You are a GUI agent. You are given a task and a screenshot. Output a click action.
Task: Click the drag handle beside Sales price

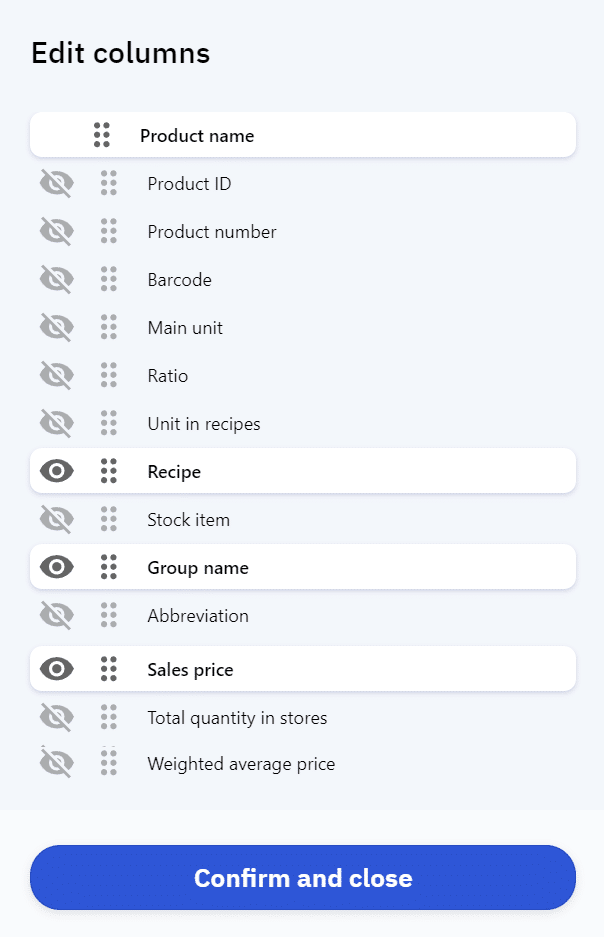click(109, 670)
